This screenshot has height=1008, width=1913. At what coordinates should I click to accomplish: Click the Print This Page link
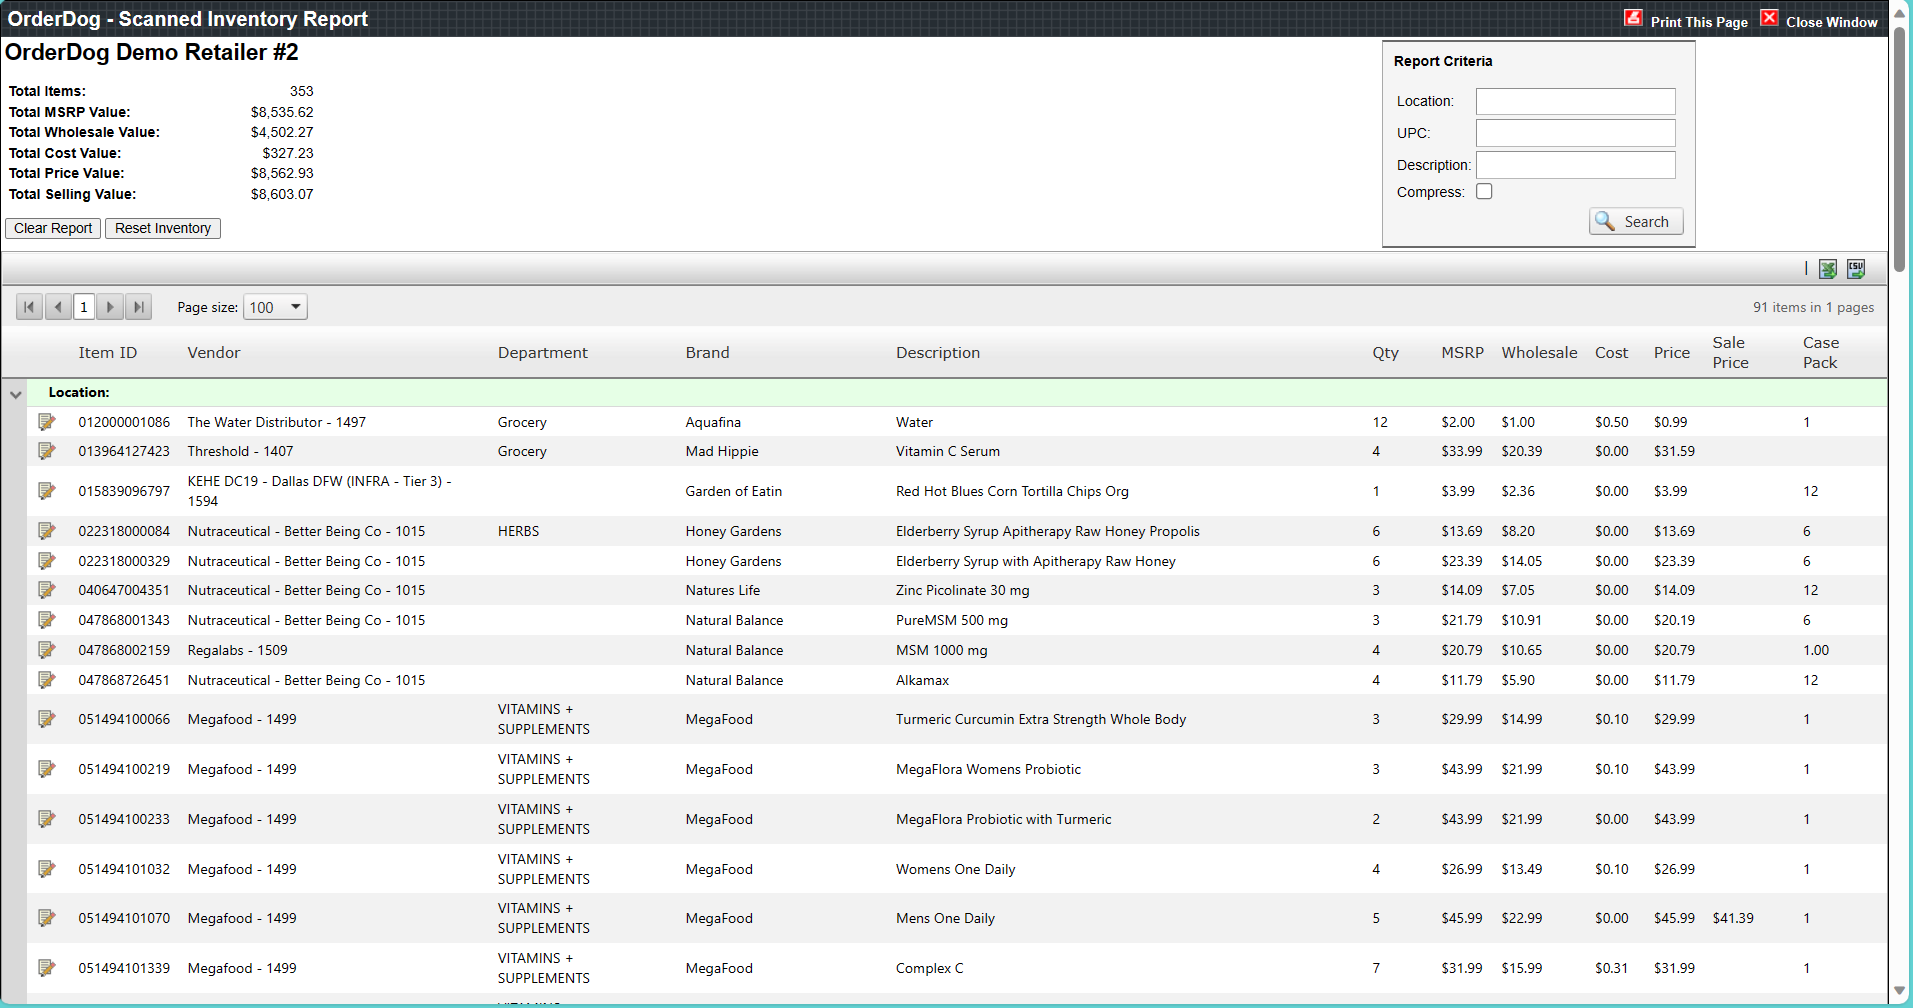(1699, 22)
